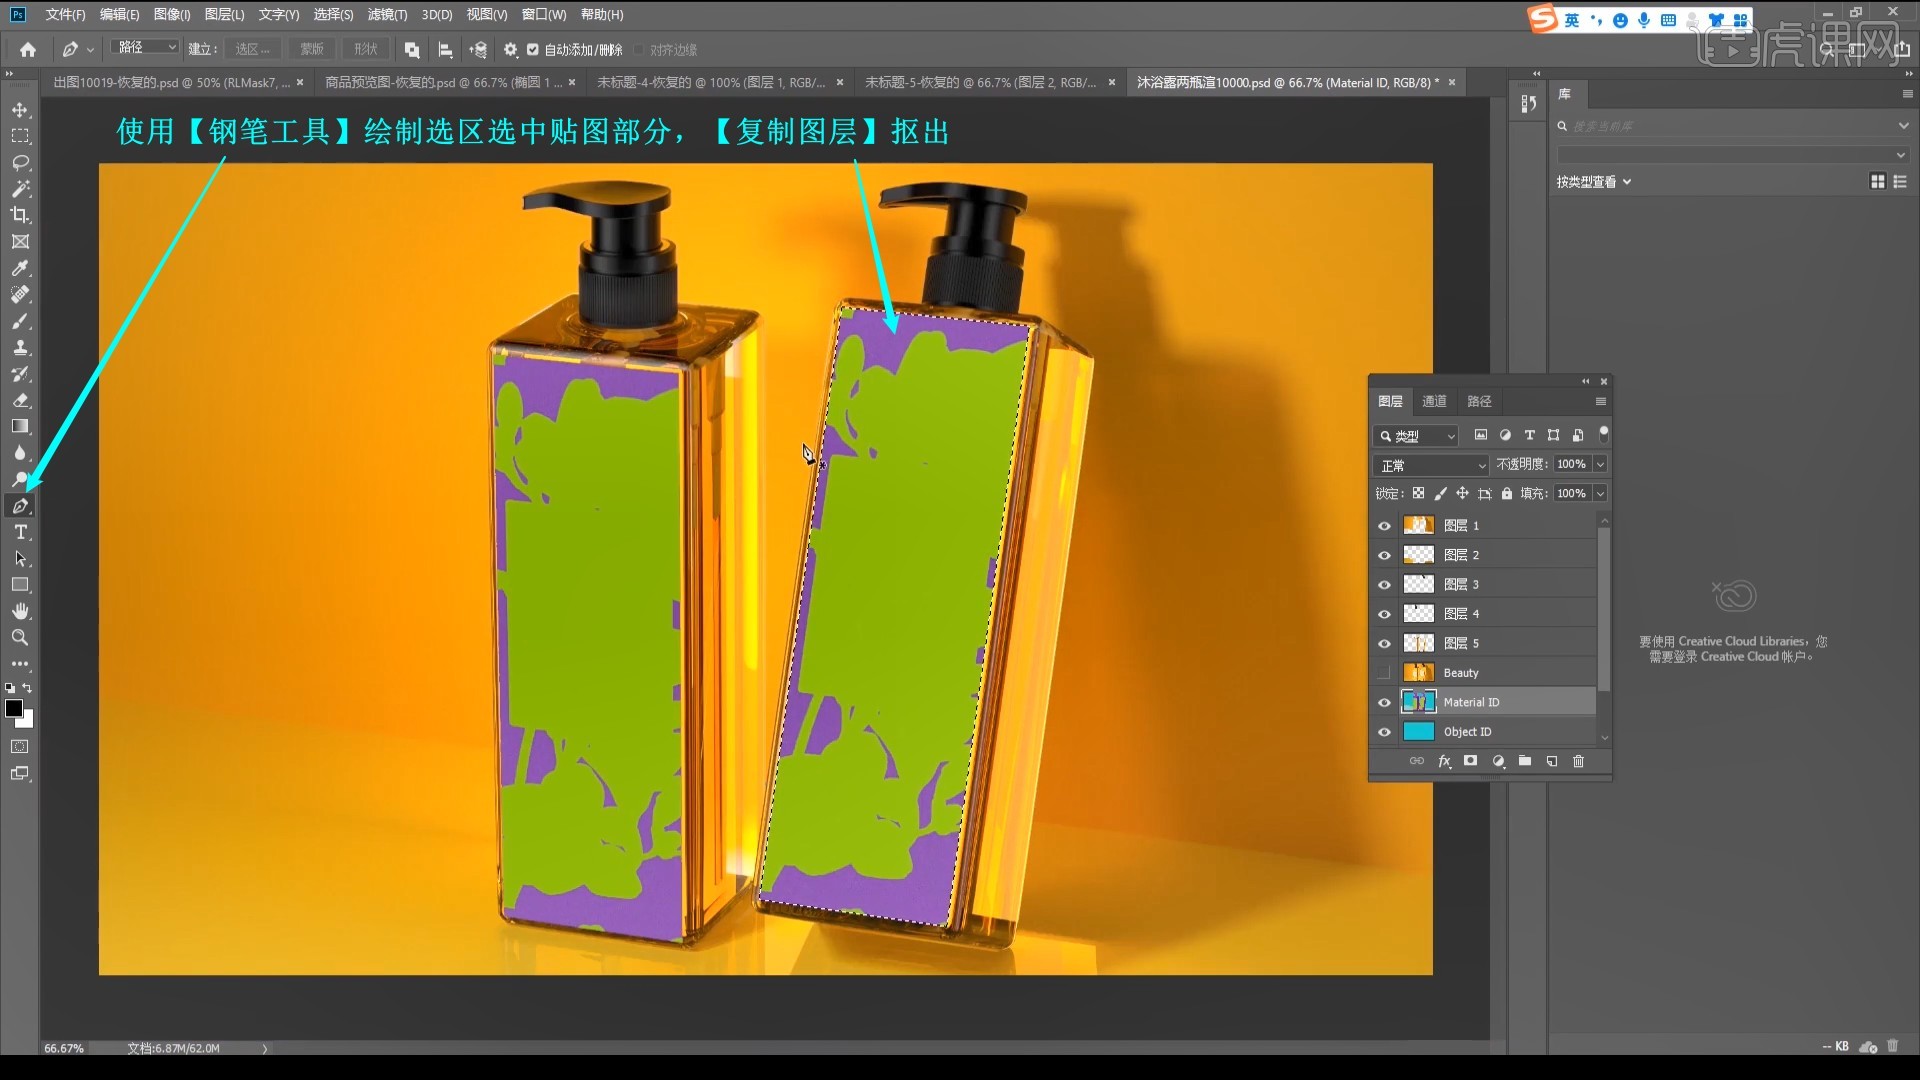Open layer style fx menu
Viewport: 1920px width, 1080px height.
[x=1444, y=761]
